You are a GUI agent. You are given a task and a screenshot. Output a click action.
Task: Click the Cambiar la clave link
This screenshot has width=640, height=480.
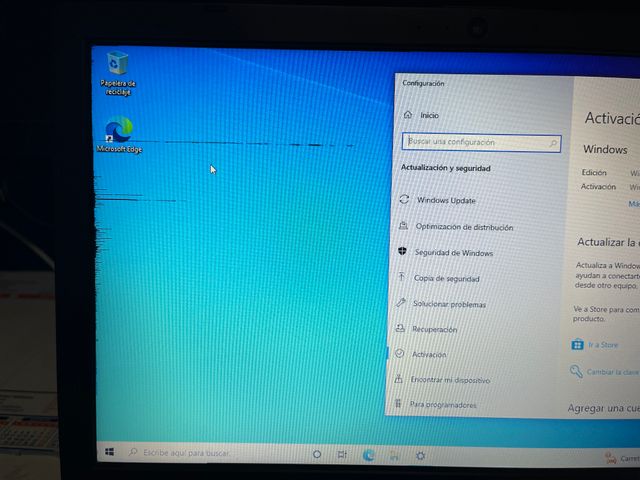point(613,372)
